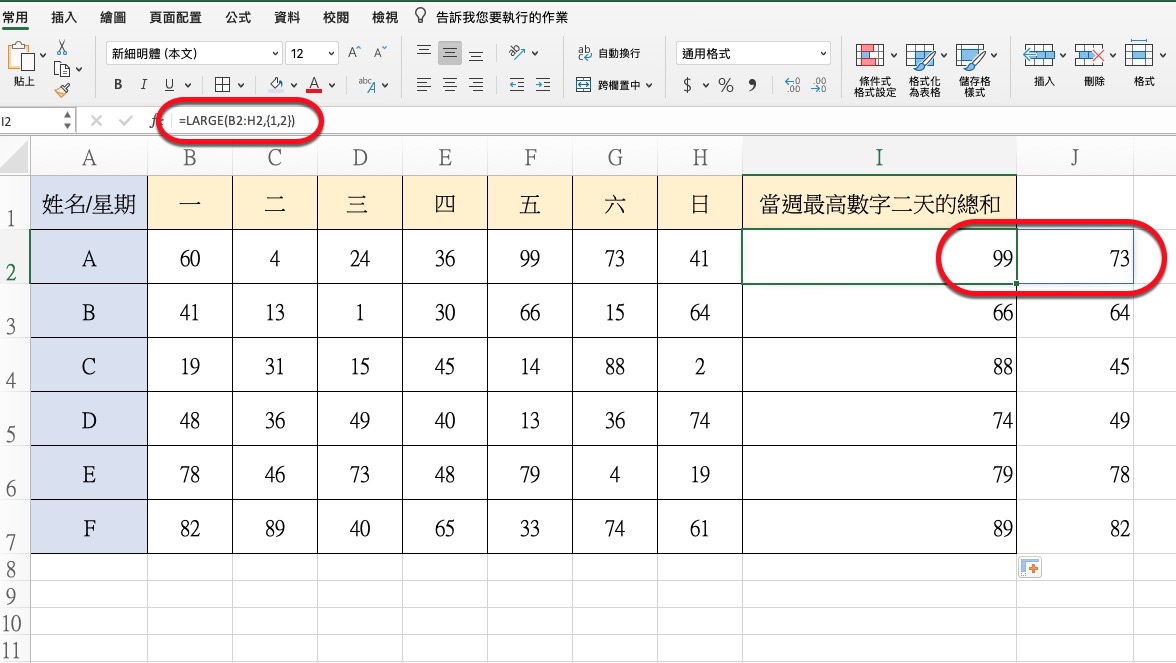Click the phonetic guide abc icon
This screenshot has width=1176, height=663.
click(x=367, y=85)
